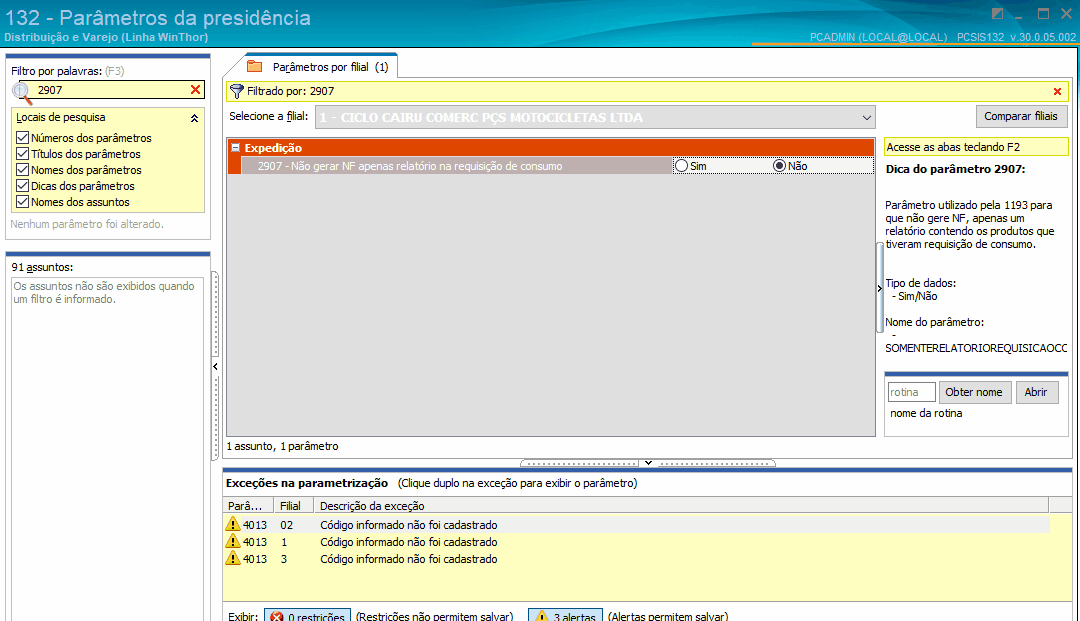The width and height of the screenshot is (1080, 621).
Task: Click 'Acesse as abas teclando F2' hint
Action: [x=976, y=147]
